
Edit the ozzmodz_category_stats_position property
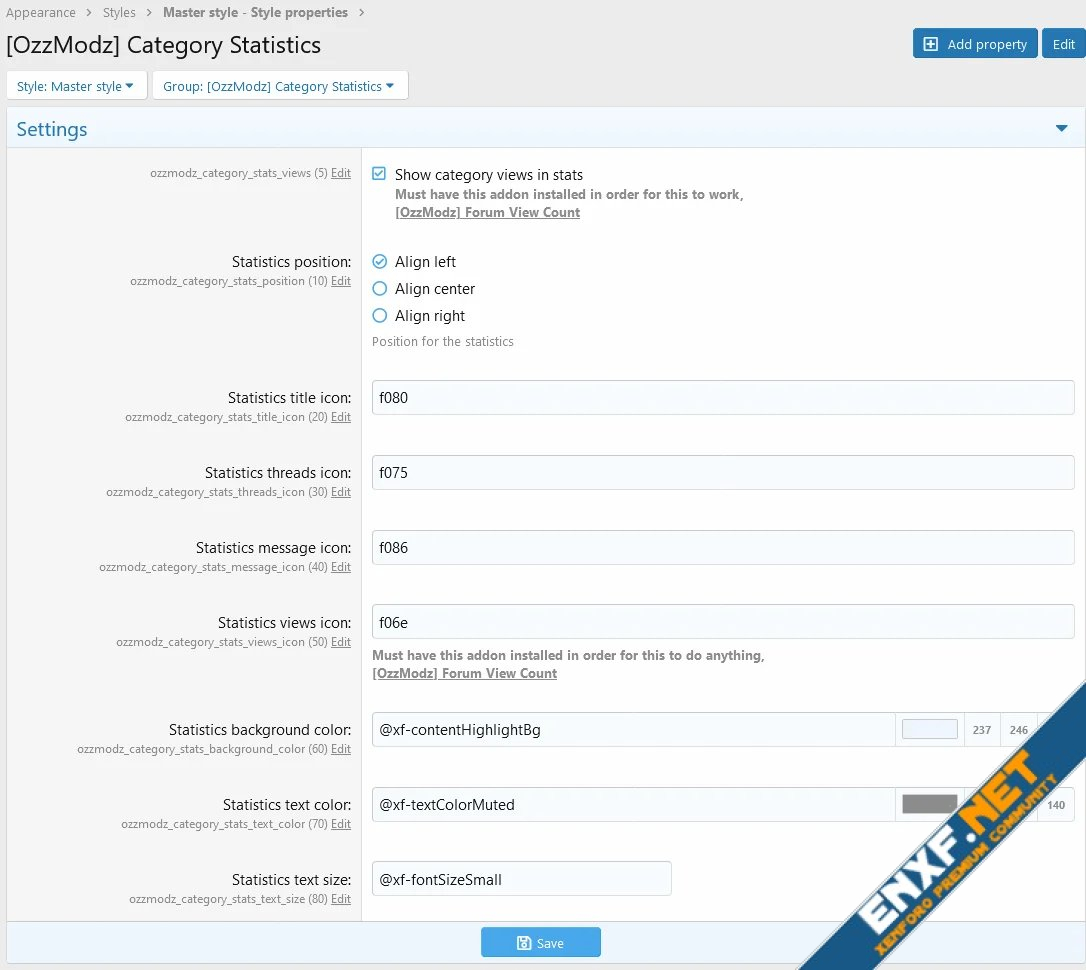point(341,281)
